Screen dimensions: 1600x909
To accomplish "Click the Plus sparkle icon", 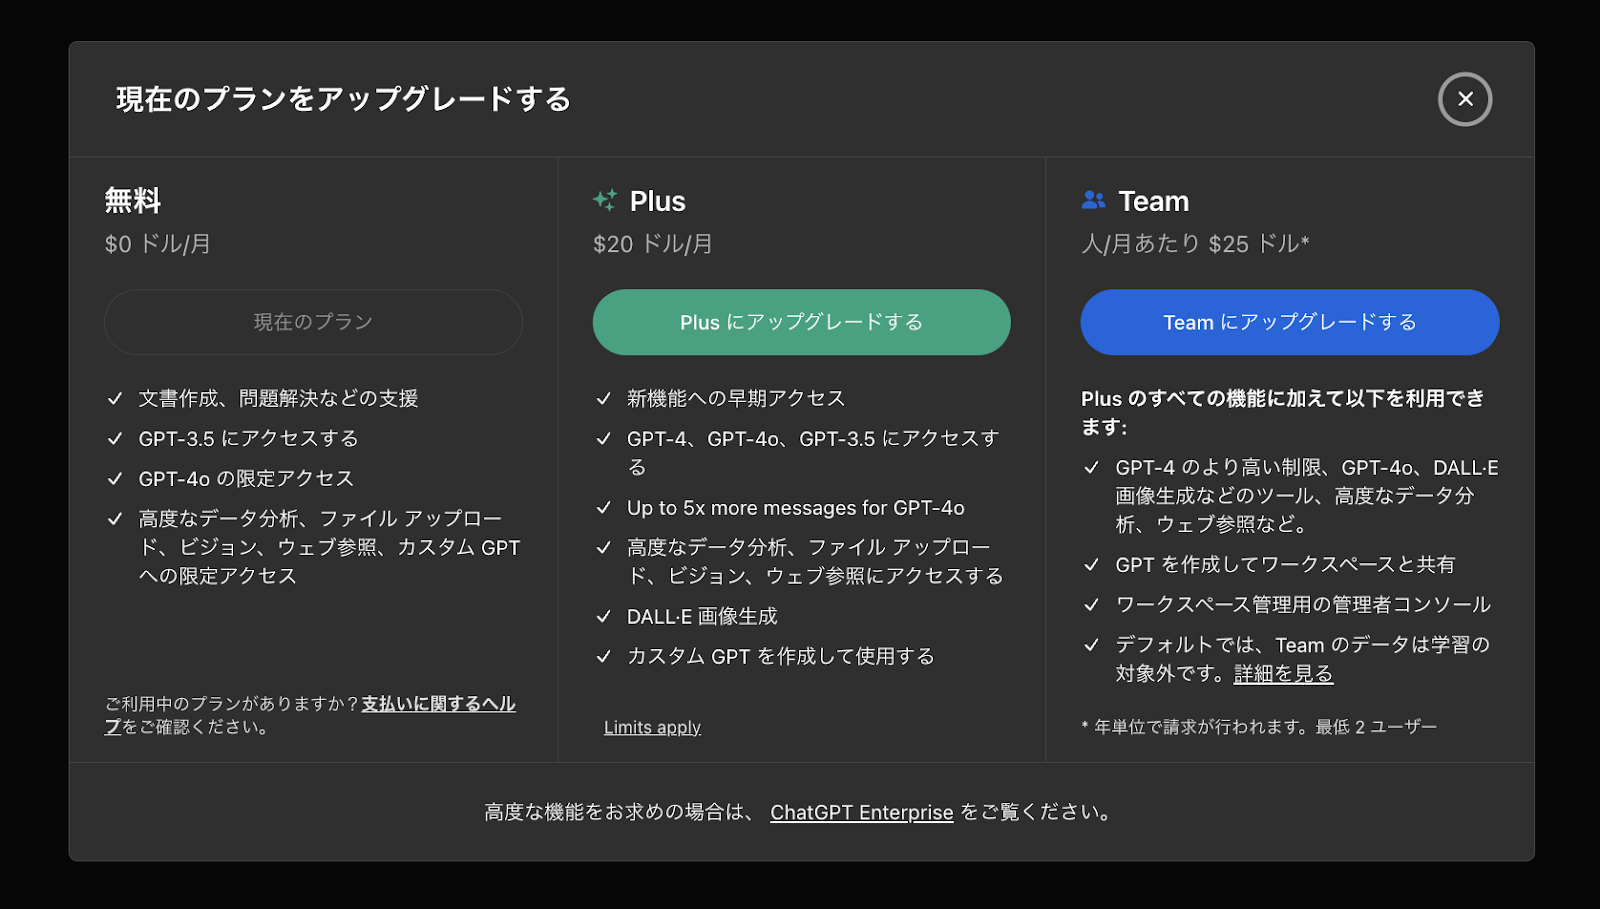I will (605, 200).
